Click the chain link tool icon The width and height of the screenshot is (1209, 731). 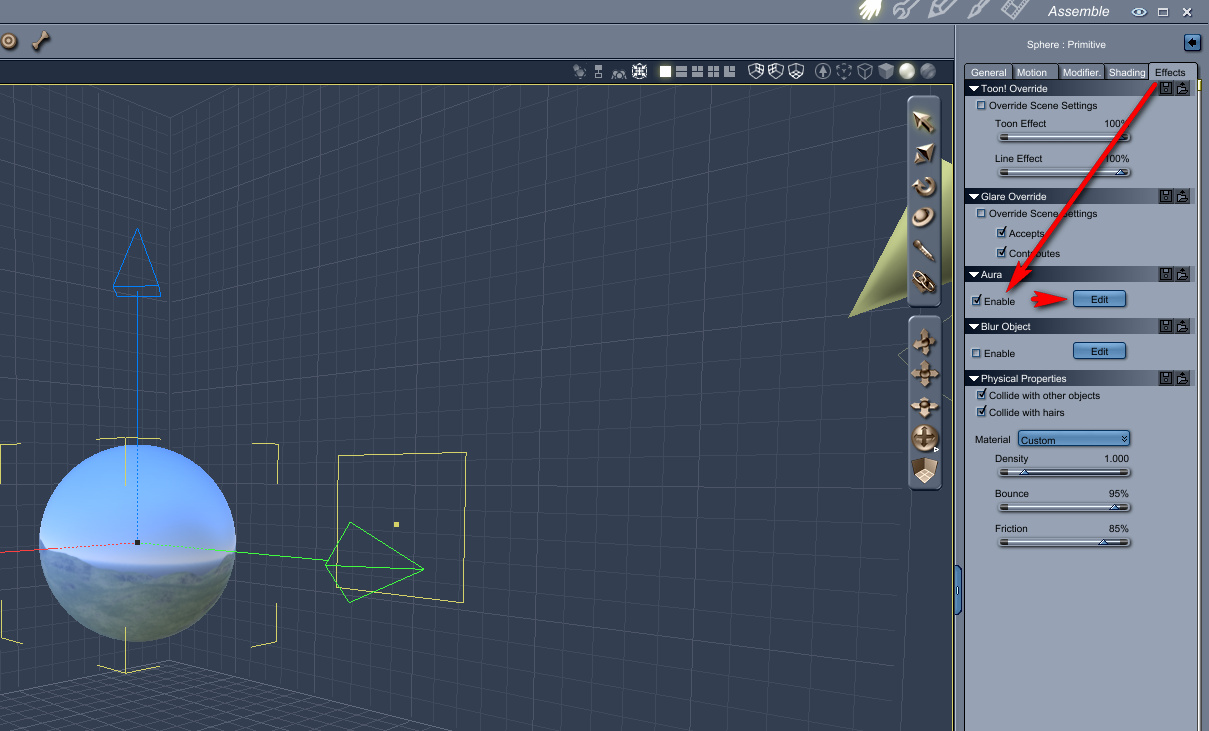pyautogui.click(x=923, y=282)
